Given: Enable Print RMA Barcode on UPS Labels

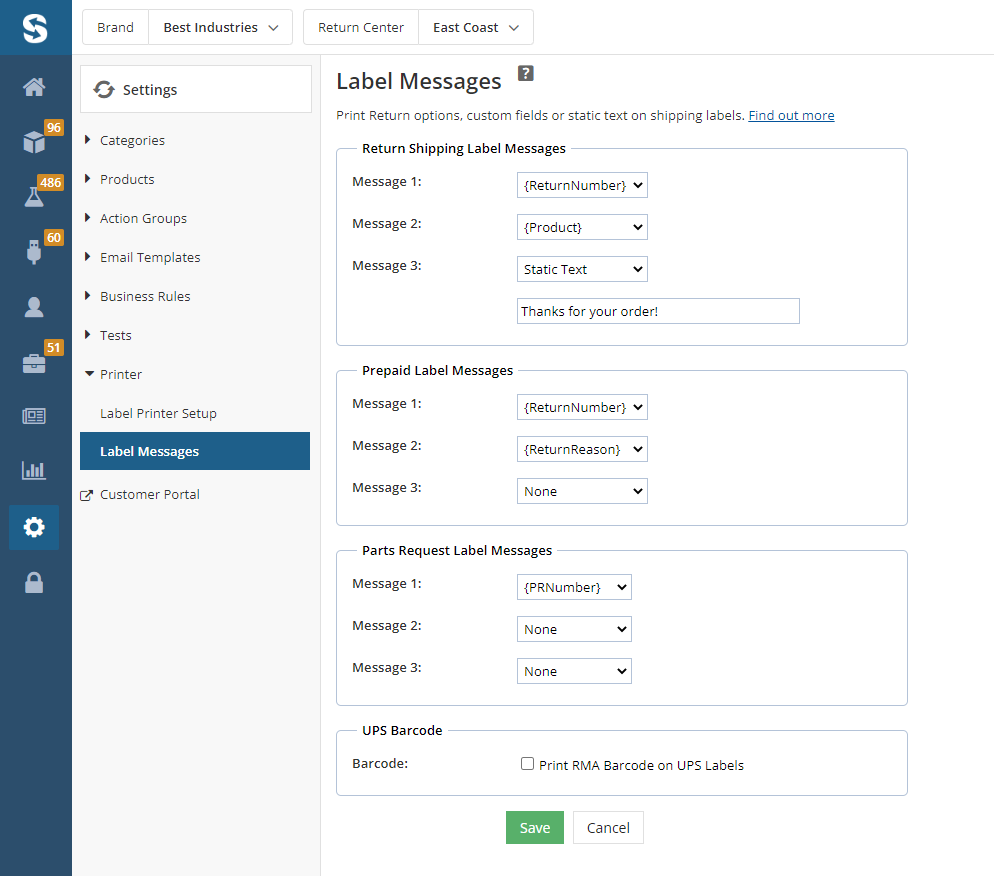Looking at the screenshot, I should click(527, 764).
